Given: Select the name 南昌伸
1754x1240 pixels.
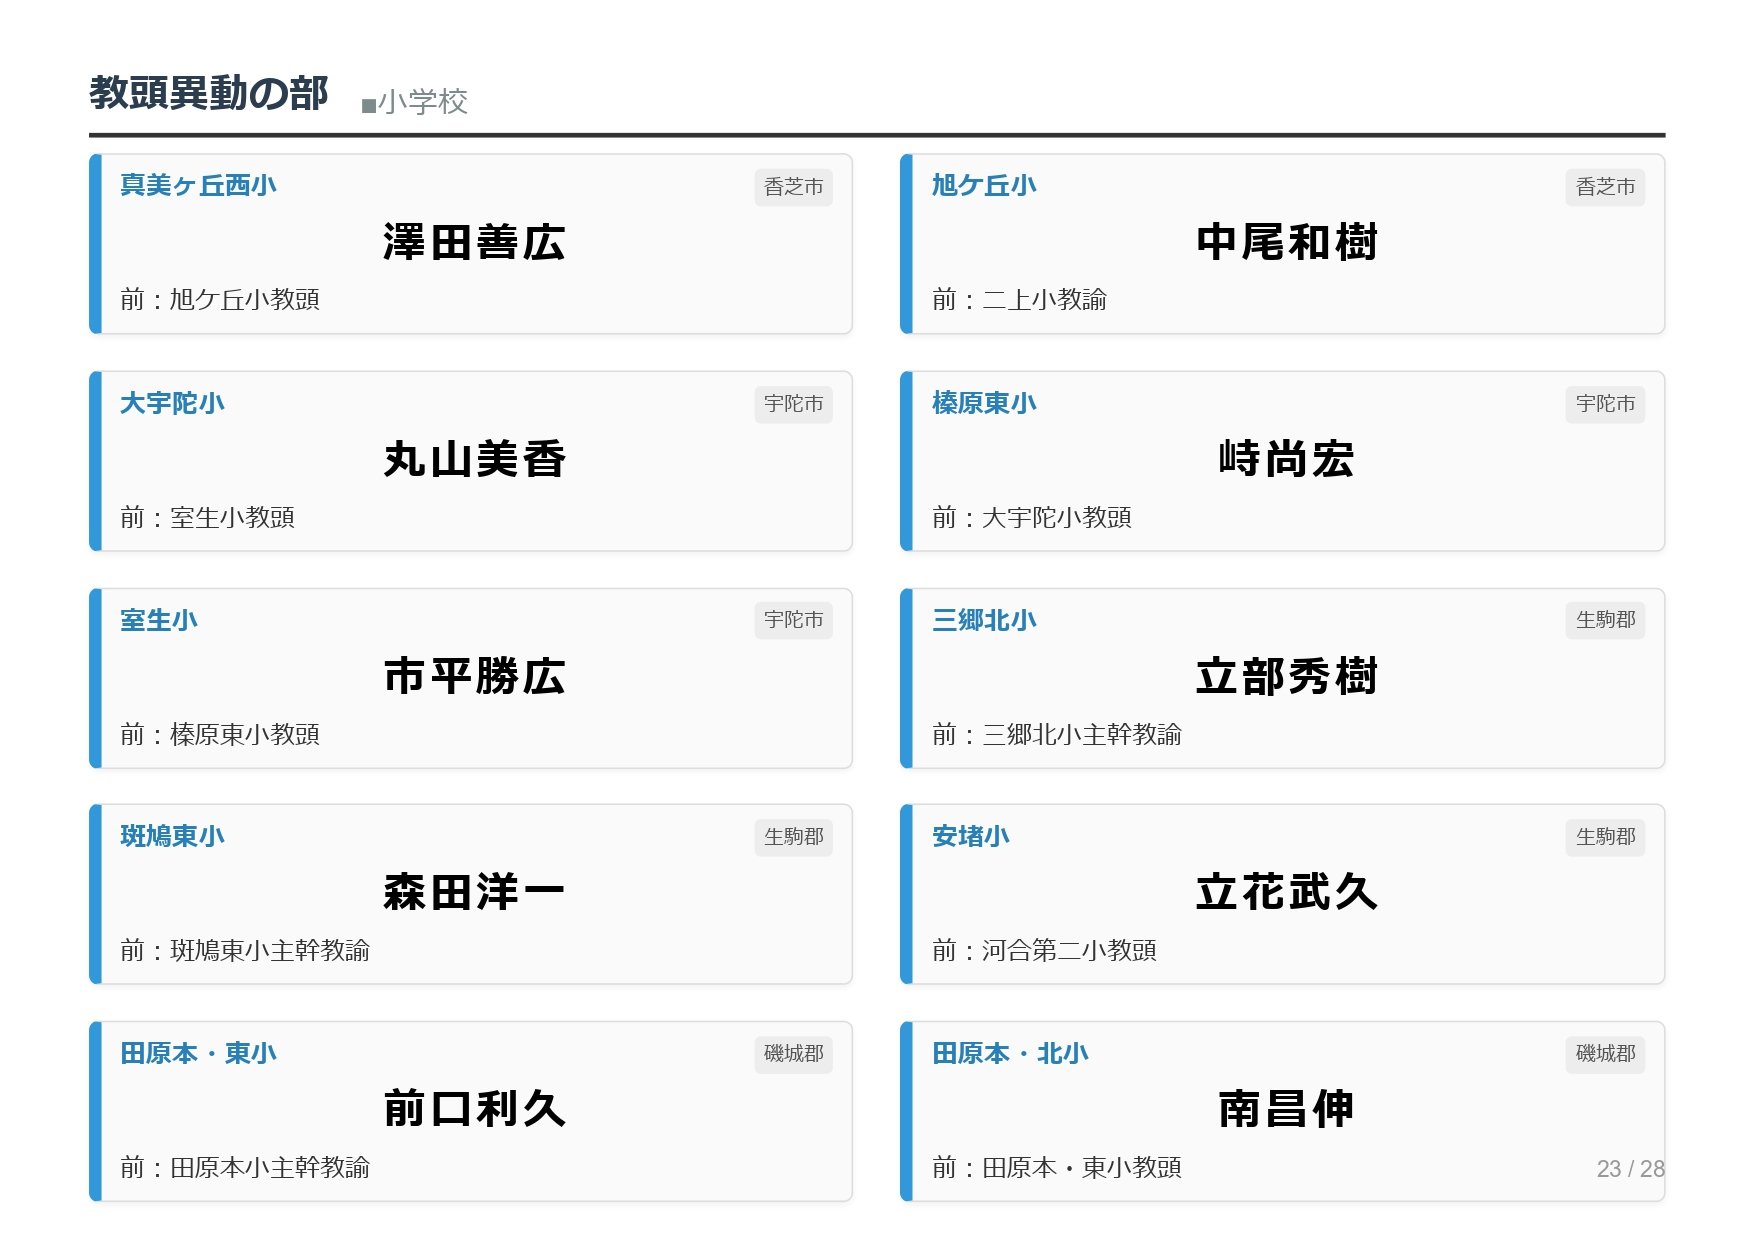Looking at the screenshot, I should pyautogui.click(x=1286, y=1109).
